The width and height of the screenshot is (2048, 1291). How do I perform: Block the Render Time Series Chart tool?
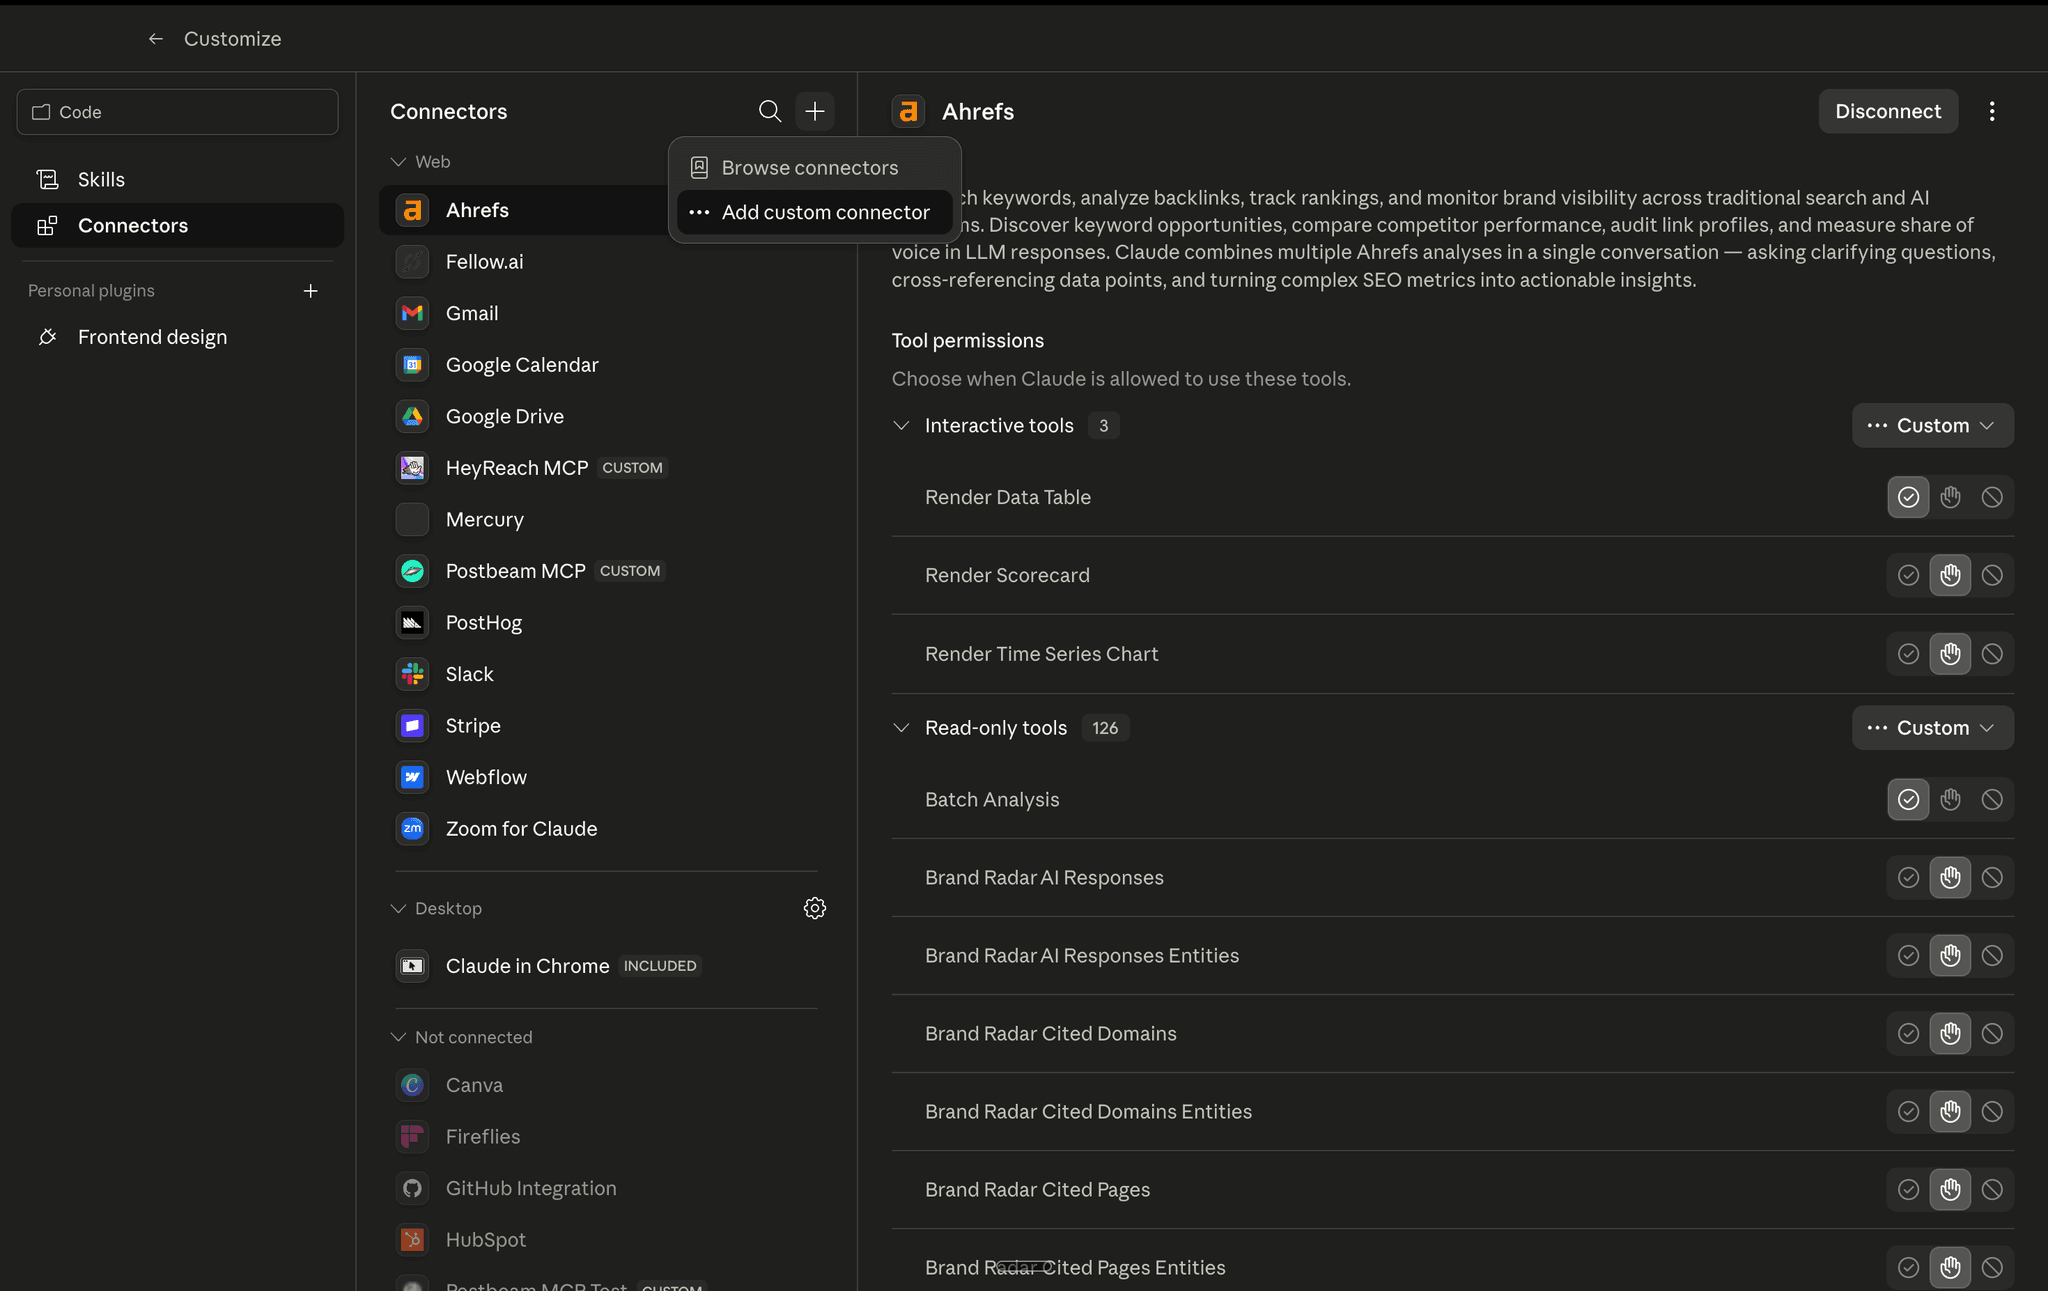pos(1992,654)
